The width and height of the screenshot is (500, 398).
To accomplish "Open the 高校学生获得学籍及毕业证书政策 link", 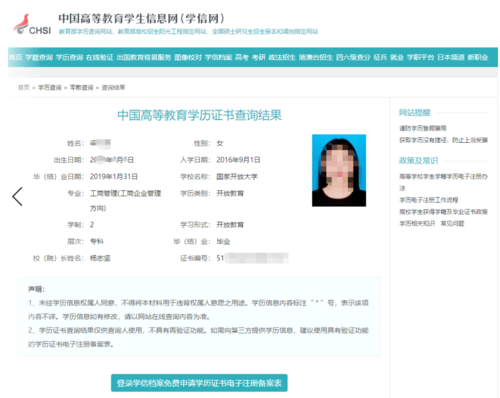I will coord(443,212).
